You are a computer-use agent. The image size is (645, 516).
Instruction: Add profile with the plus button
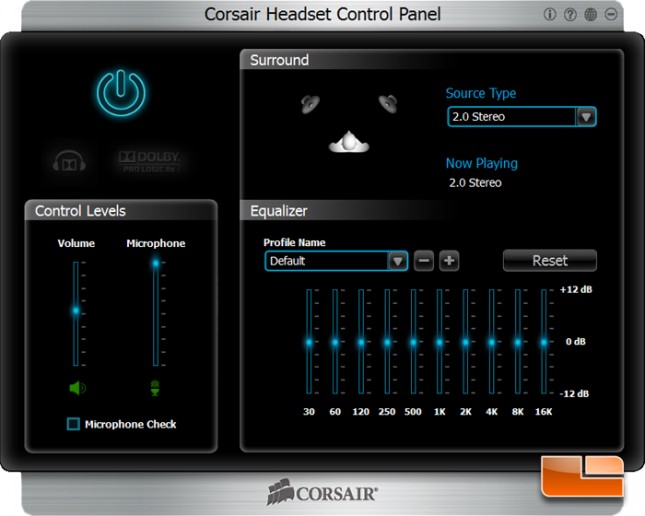coord(449,261)
